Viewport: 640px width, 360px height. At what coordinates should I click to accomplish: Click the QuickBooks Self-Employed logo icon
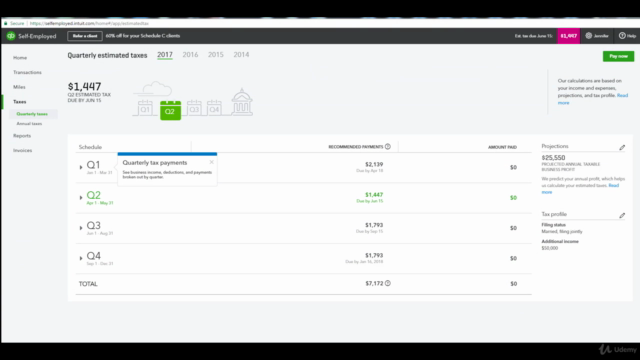11,36
